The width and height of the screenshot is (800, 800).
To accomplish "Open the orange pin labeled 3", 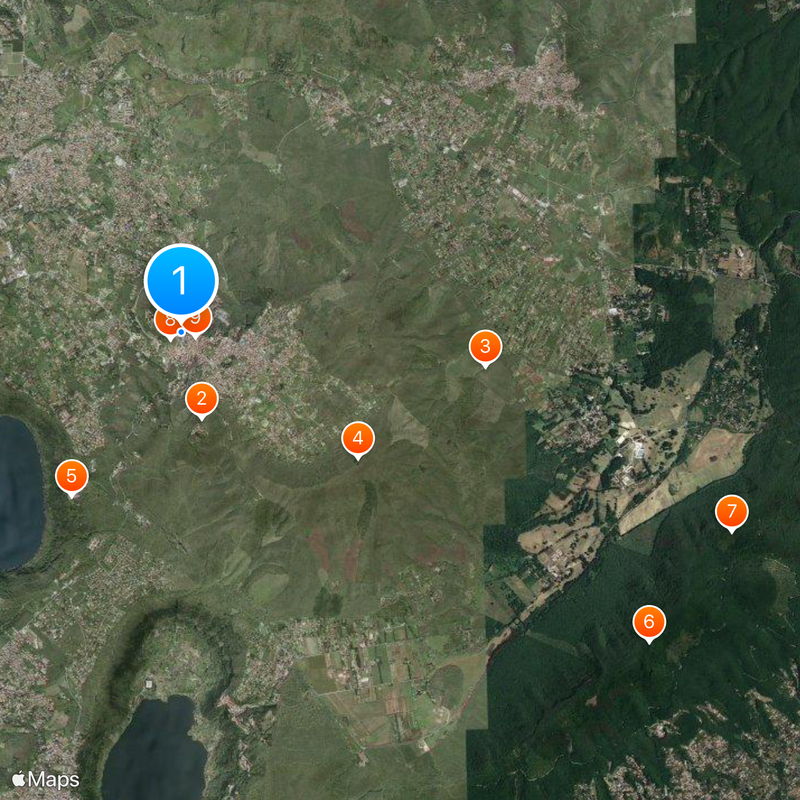I will point(485,346).
